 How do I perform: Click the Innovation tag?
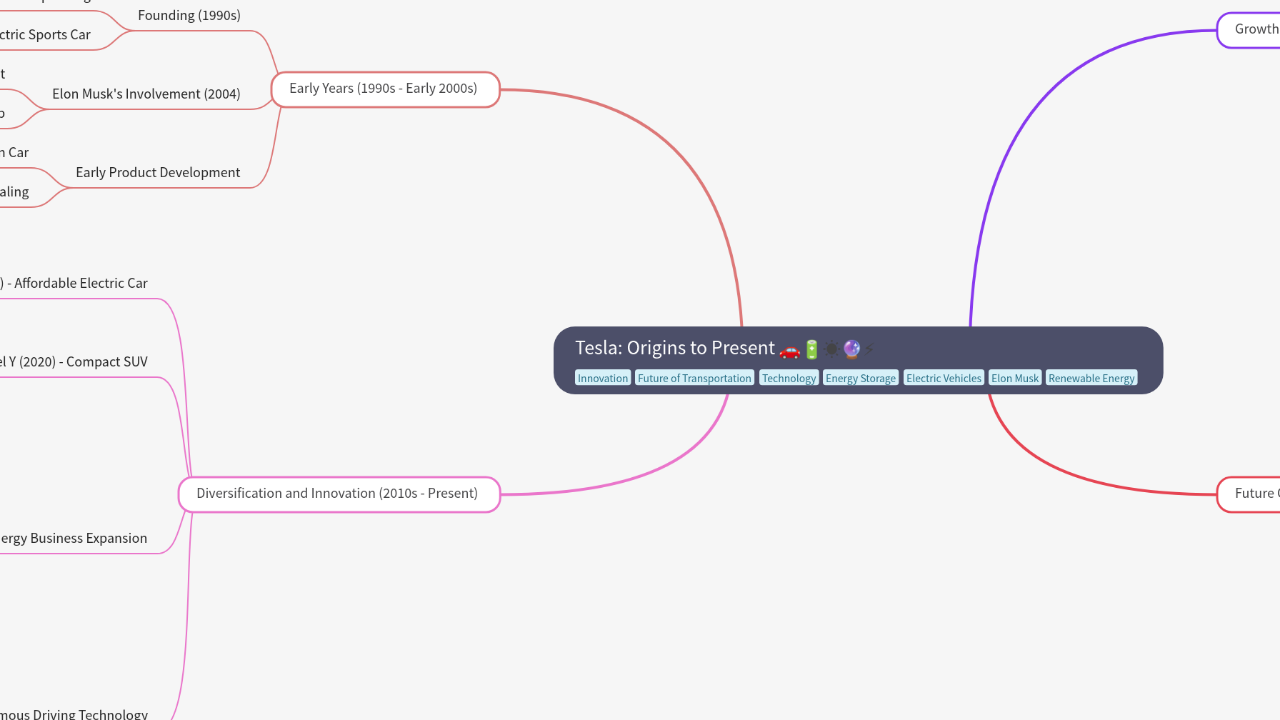603,378
